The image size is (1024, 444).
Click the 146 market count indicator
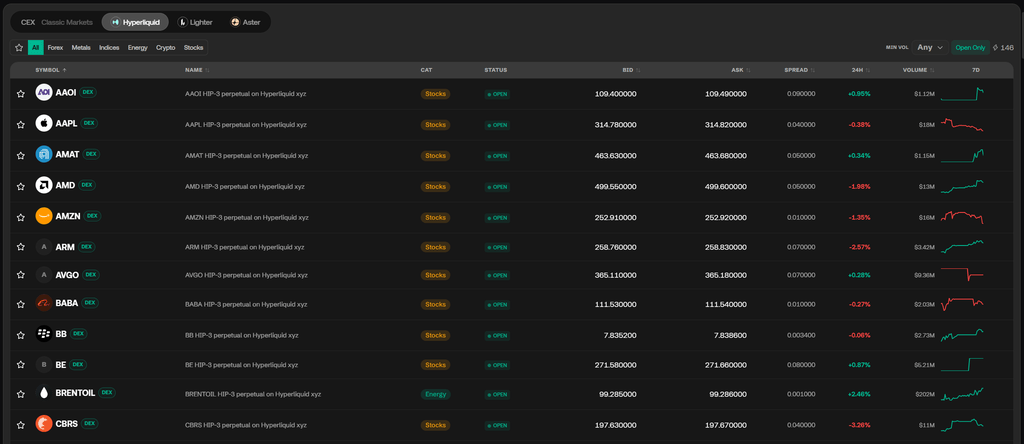(1003, 48)
